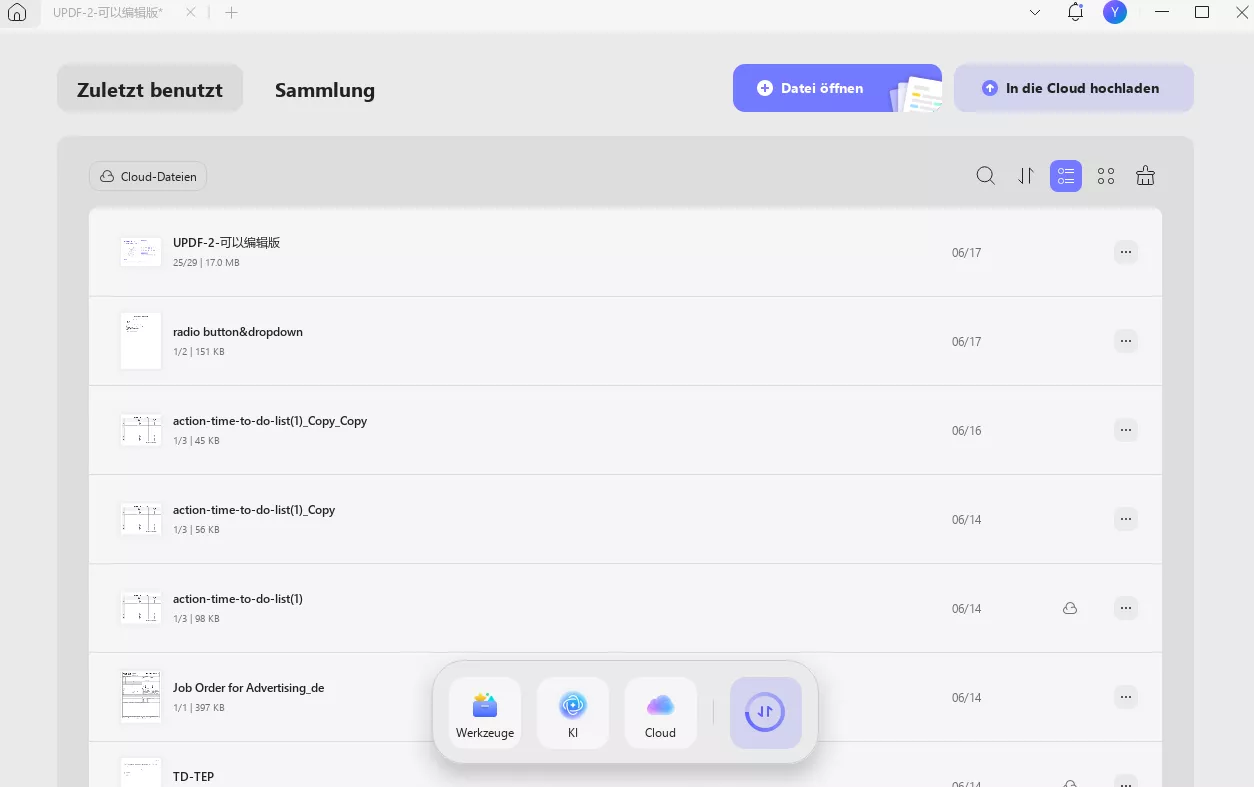This screenshot has height=787, width=1254.
Task: Expand the tab list dropdown arrow
Action: 1035,13
